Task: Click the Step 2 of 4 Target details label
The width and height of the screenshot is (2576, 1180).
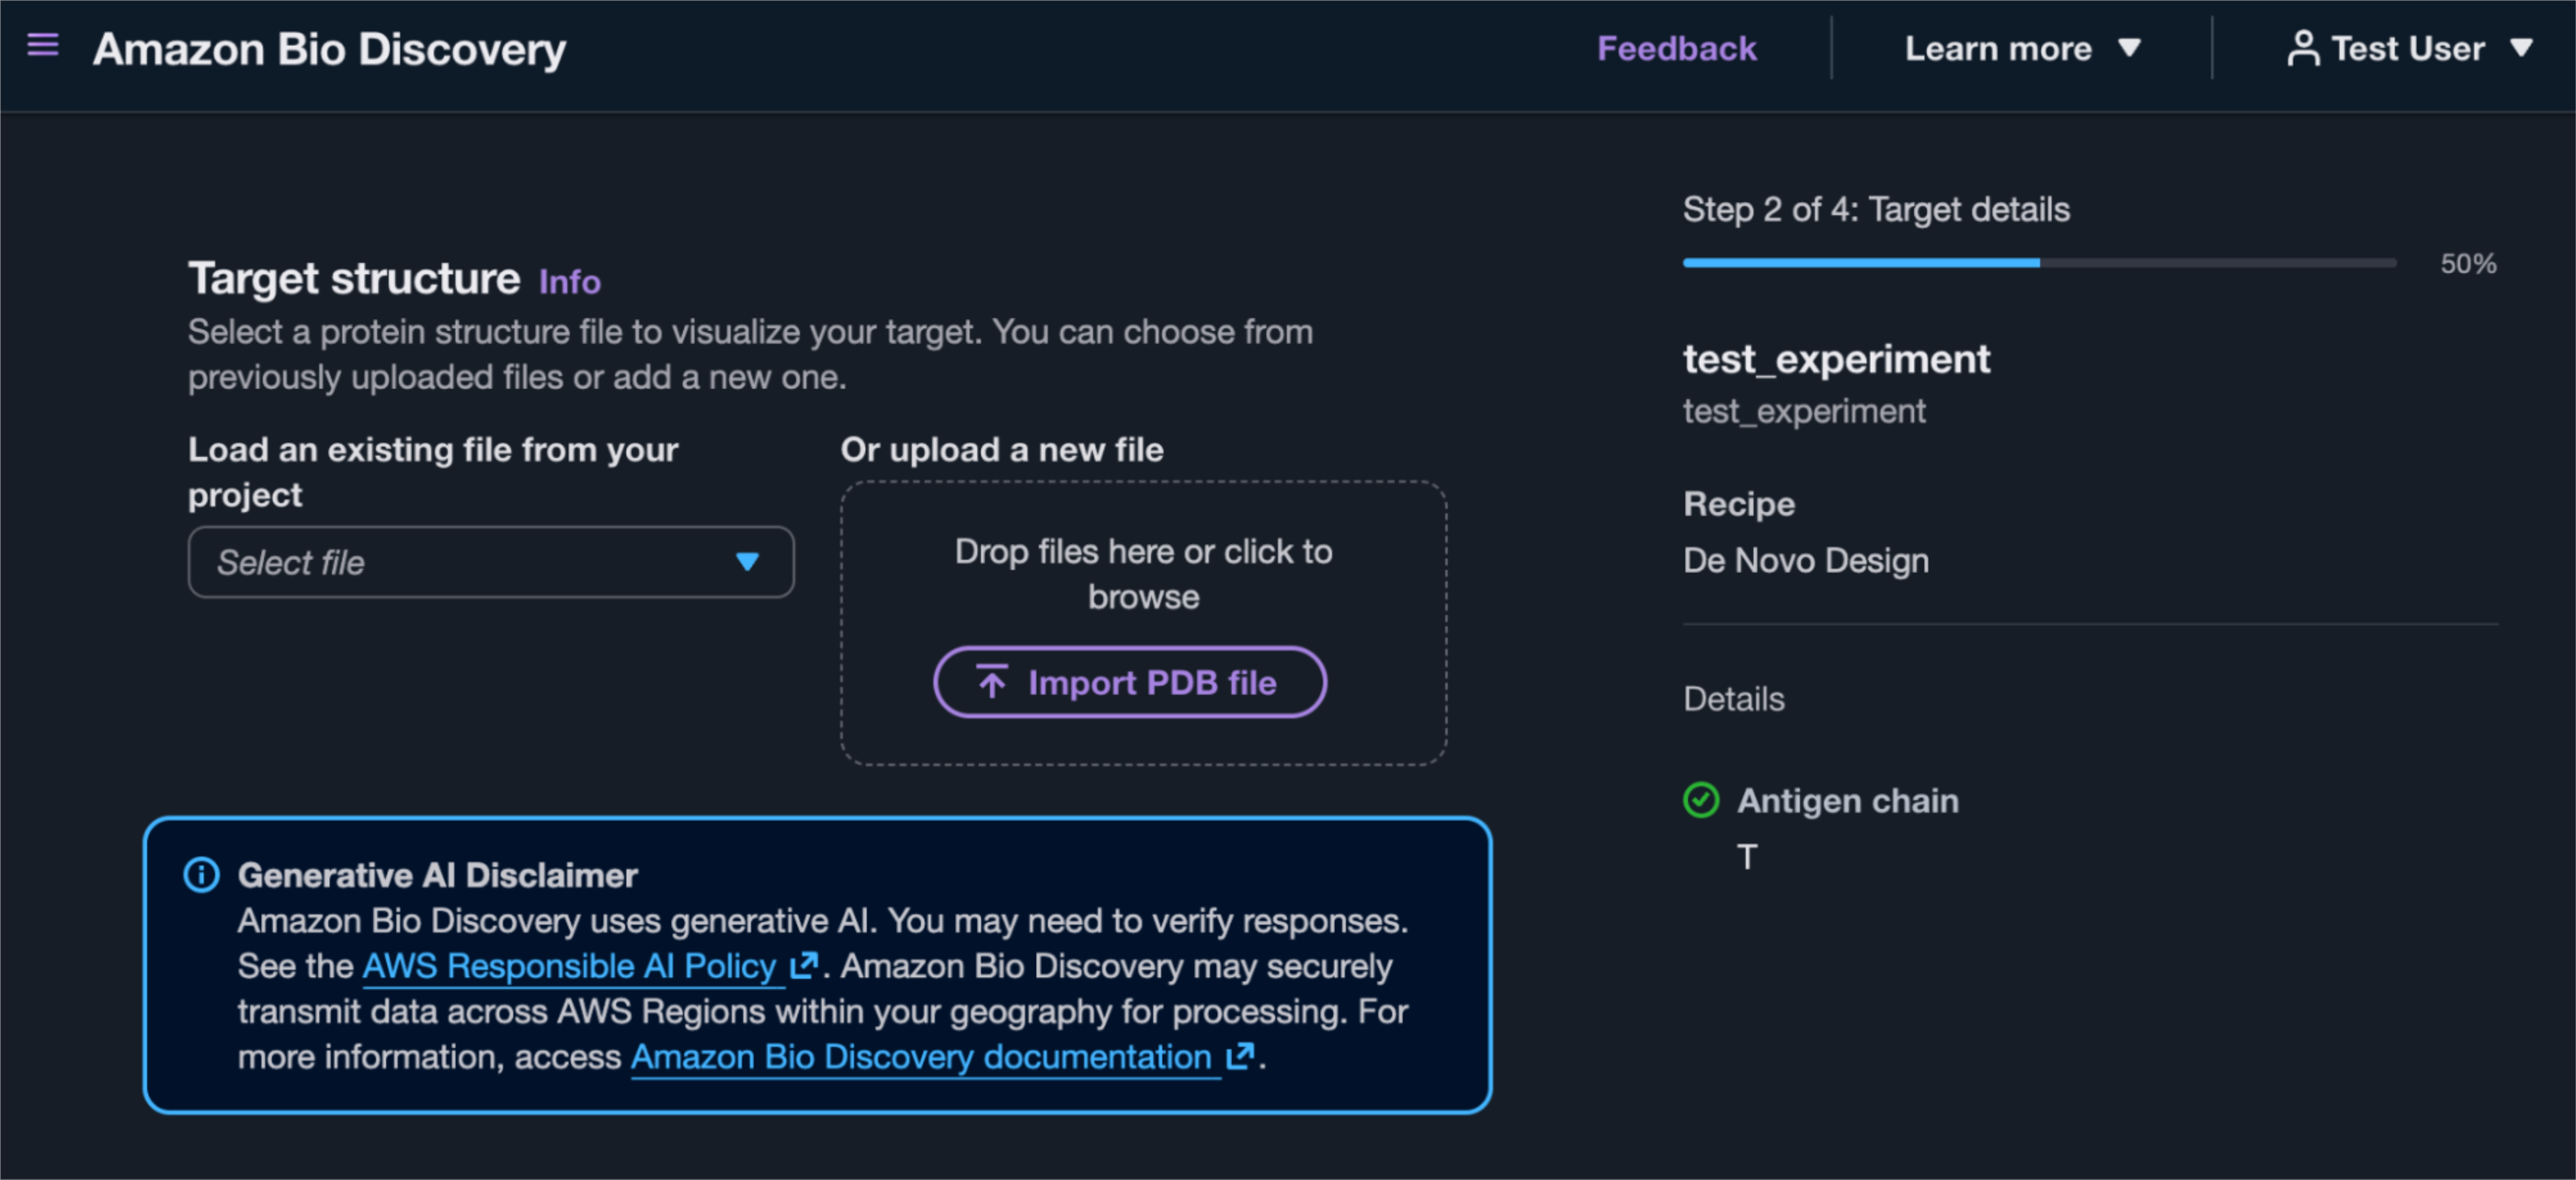Action: (x=1876, y=209)
